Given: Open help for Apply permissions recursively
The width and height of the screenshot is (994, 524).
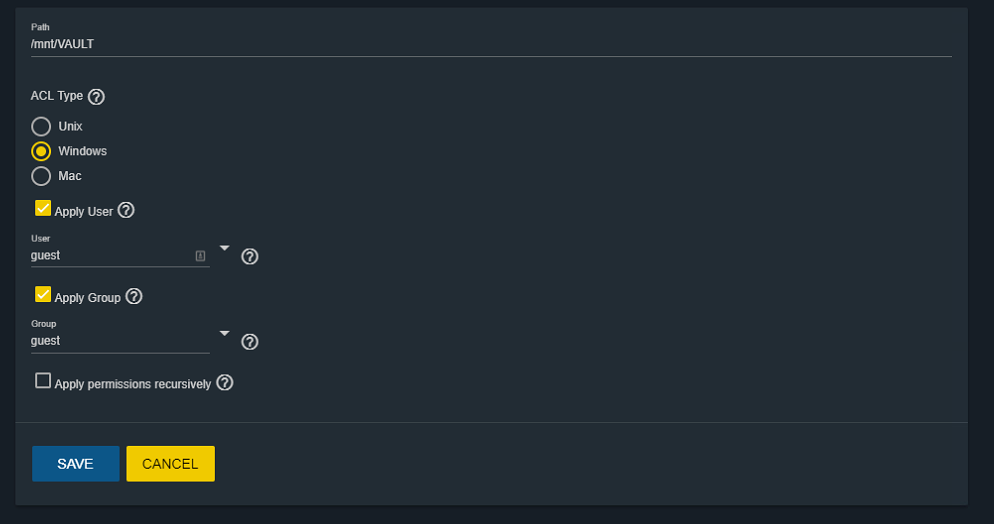Looking at the screenshot, I should [225, 382].
